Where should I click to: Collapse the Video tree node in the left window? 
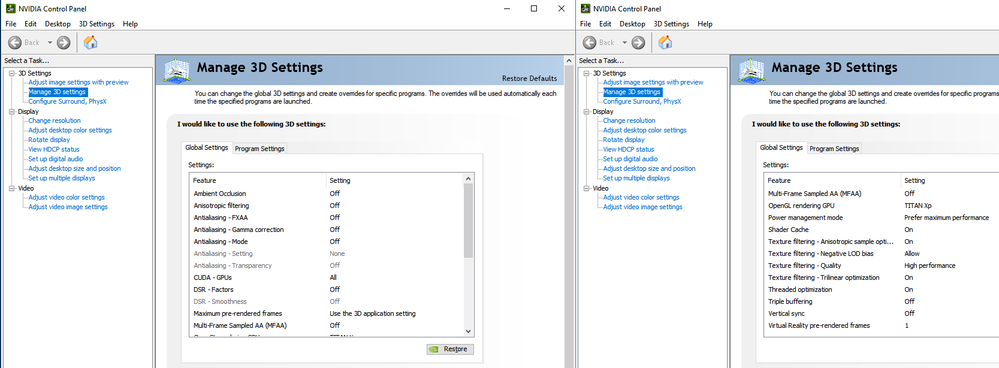coord(11,188)
